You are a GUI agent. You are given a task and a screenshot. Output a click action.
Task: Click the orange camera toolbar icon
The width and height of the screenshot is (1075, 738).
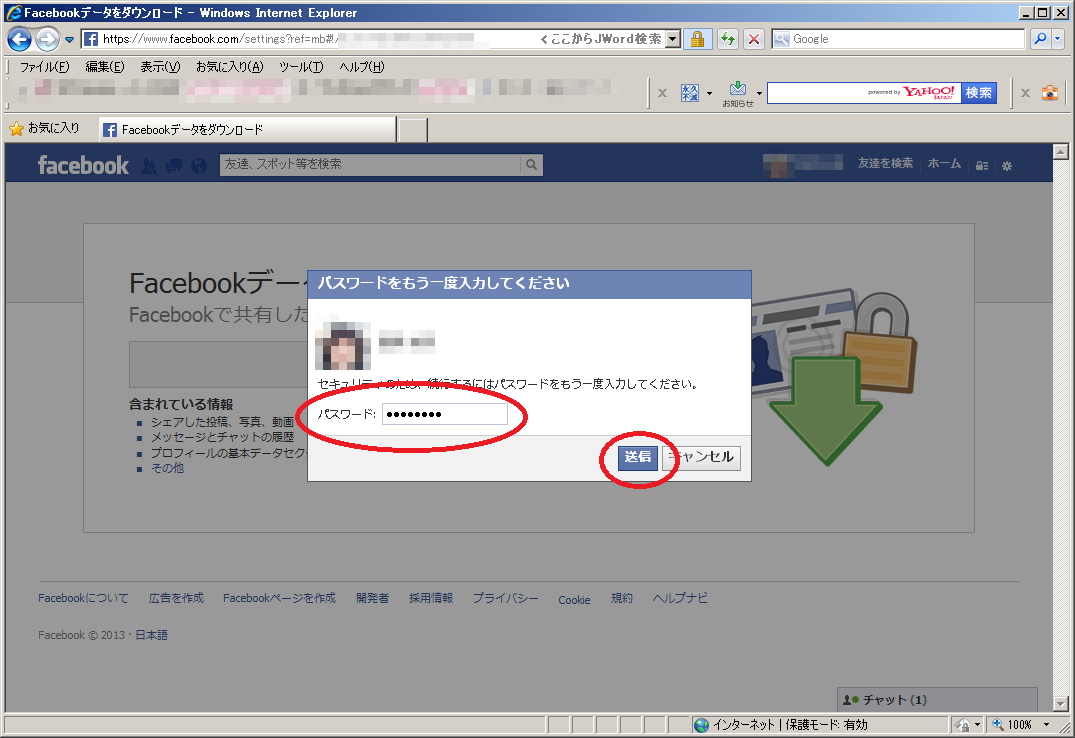[1050, 93]
